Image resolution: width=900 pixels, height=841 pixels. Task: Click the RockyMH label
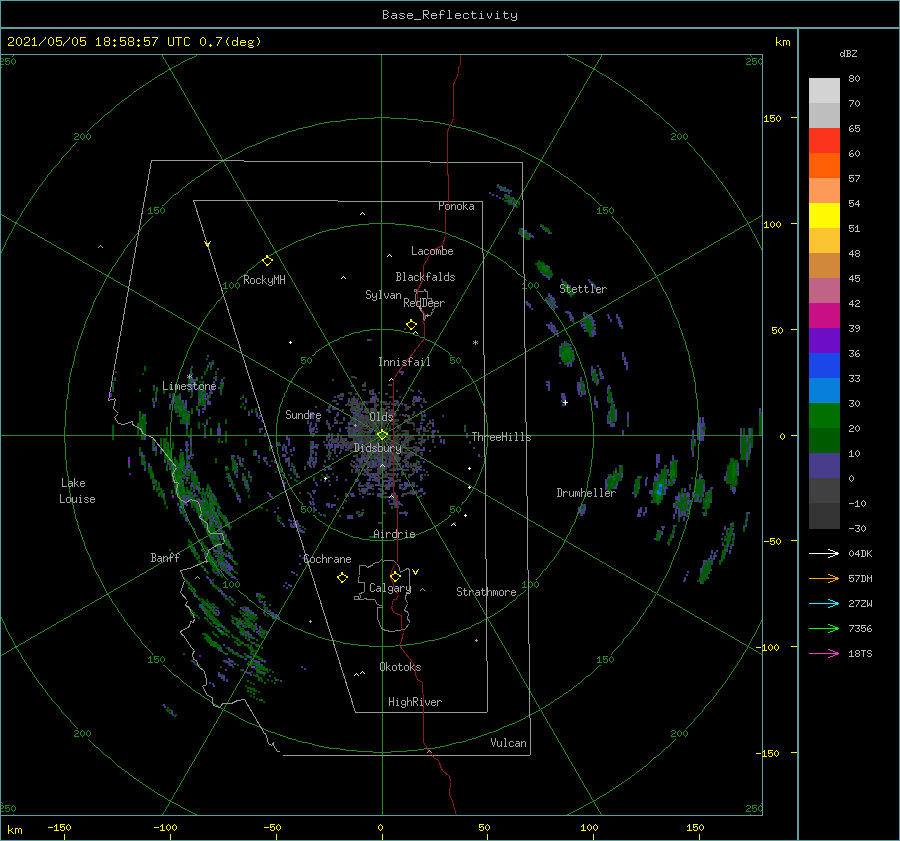[x=265, y=280]
